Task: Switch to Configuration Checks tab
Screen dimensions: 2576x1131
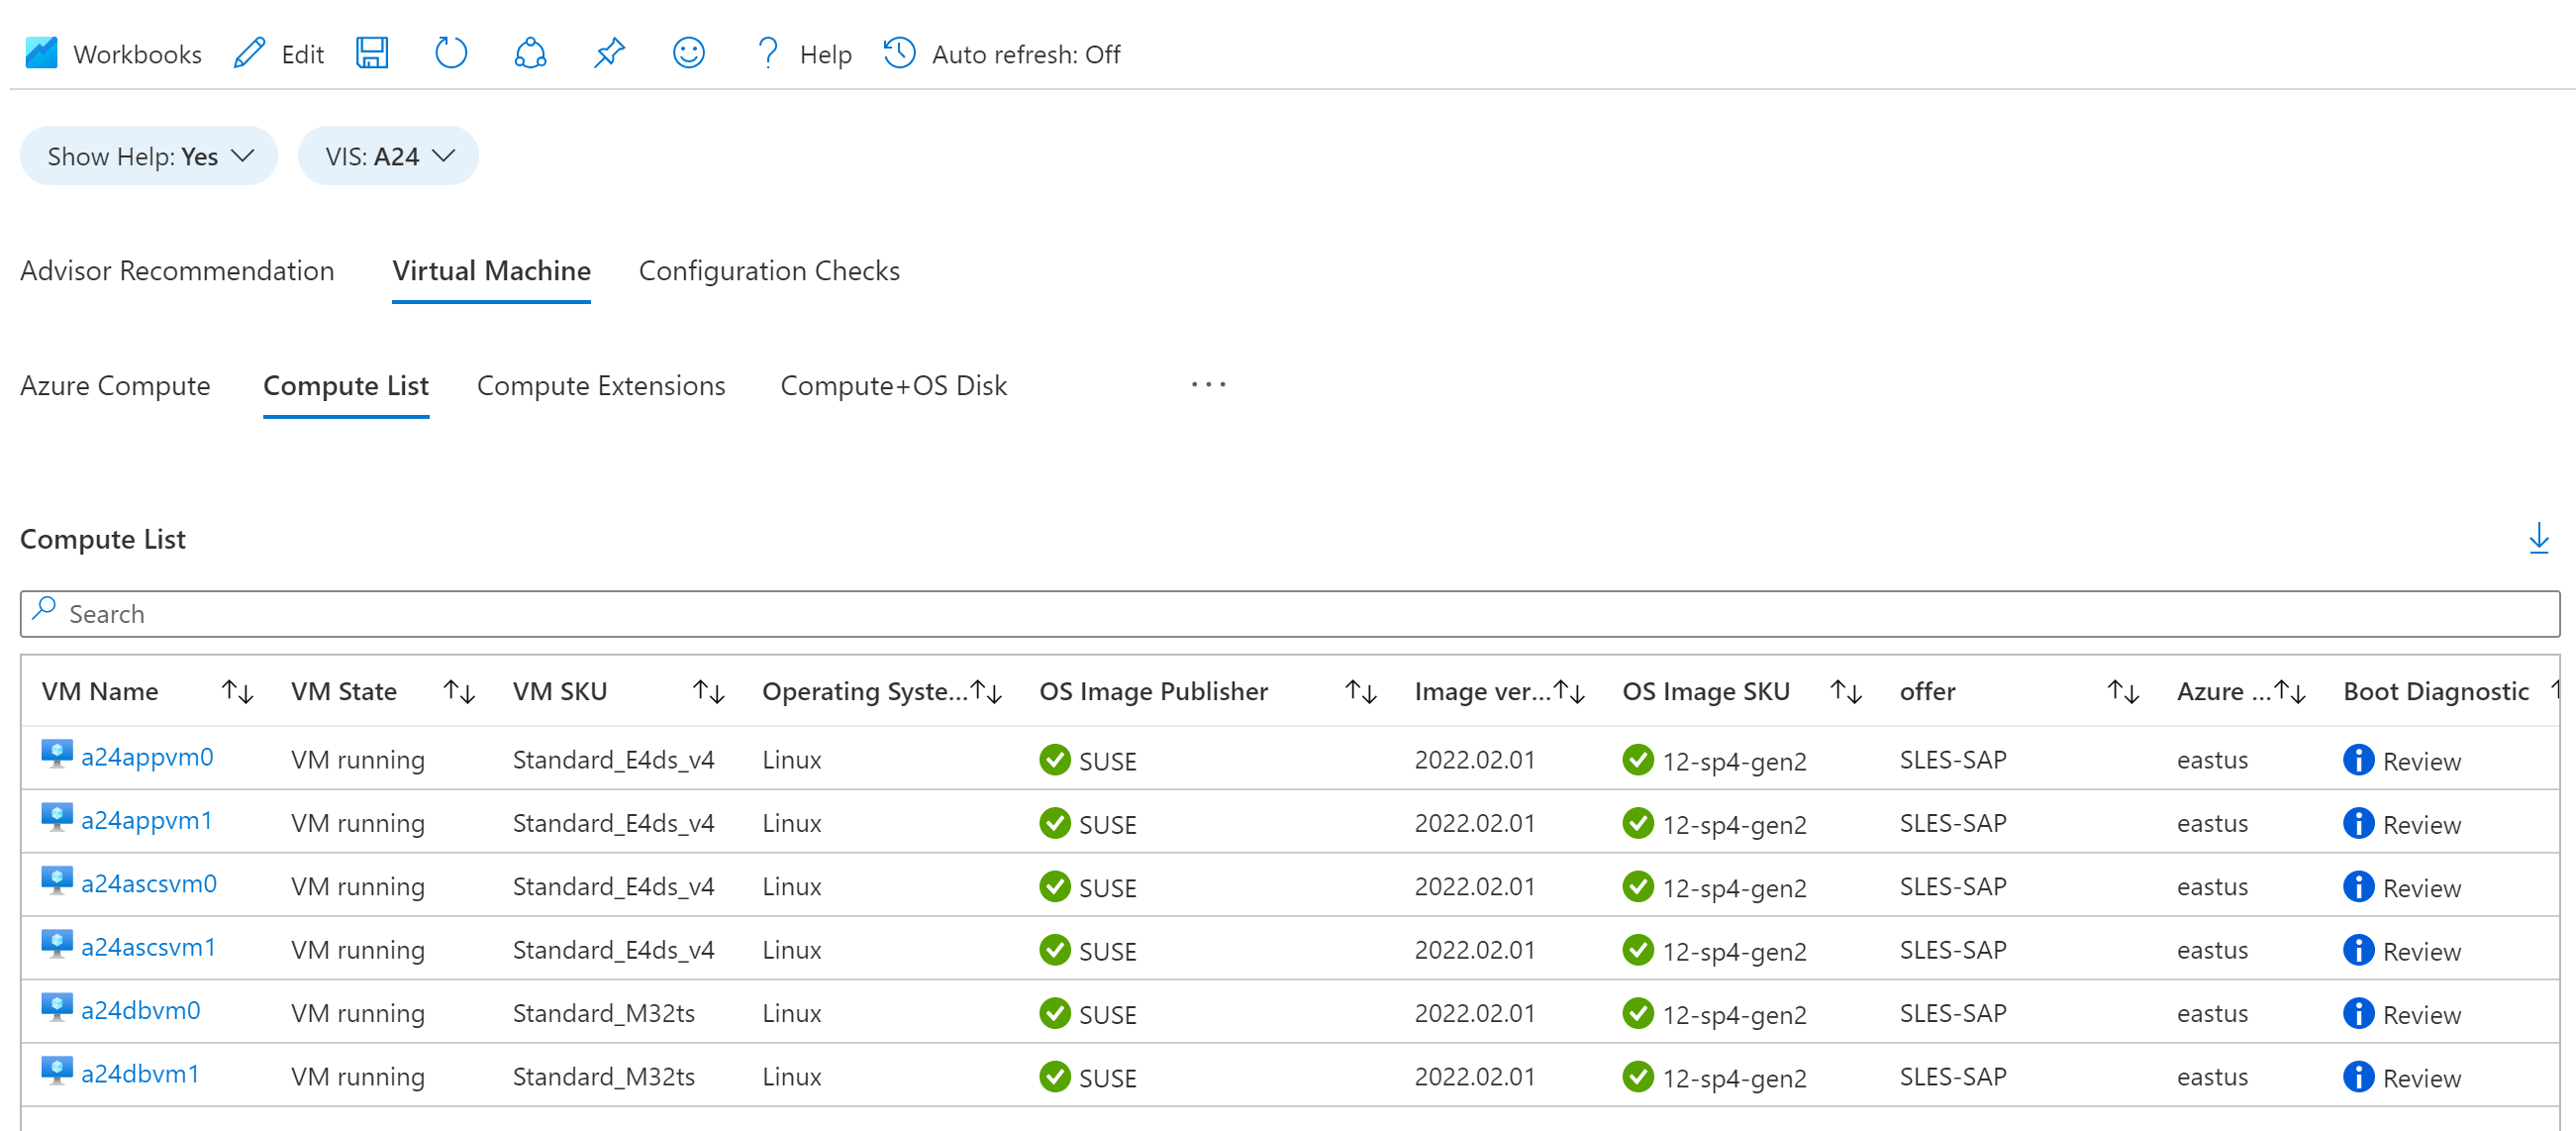Action: coord(768,271)
